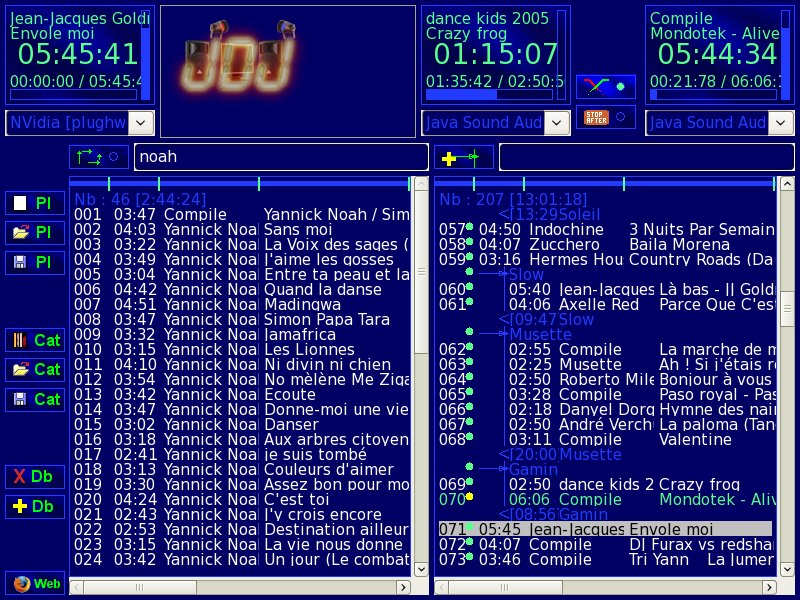Click the yellow status dot on row 070

[469, 496]
